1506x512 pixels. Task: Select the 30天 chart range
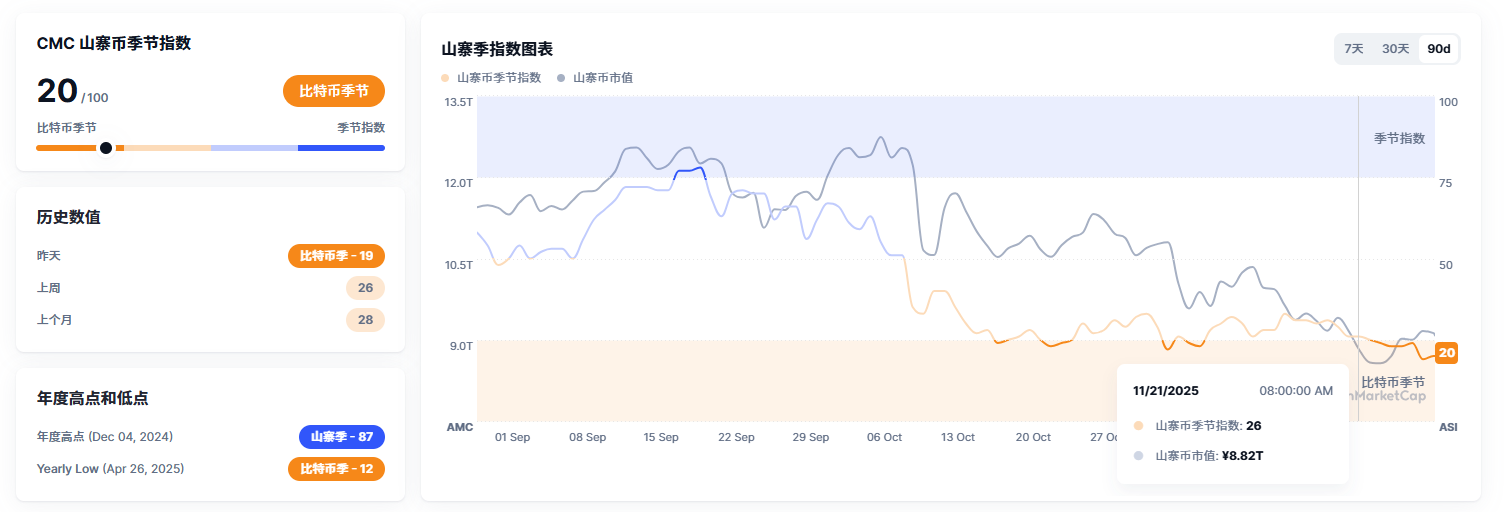tap(1395, 49)
